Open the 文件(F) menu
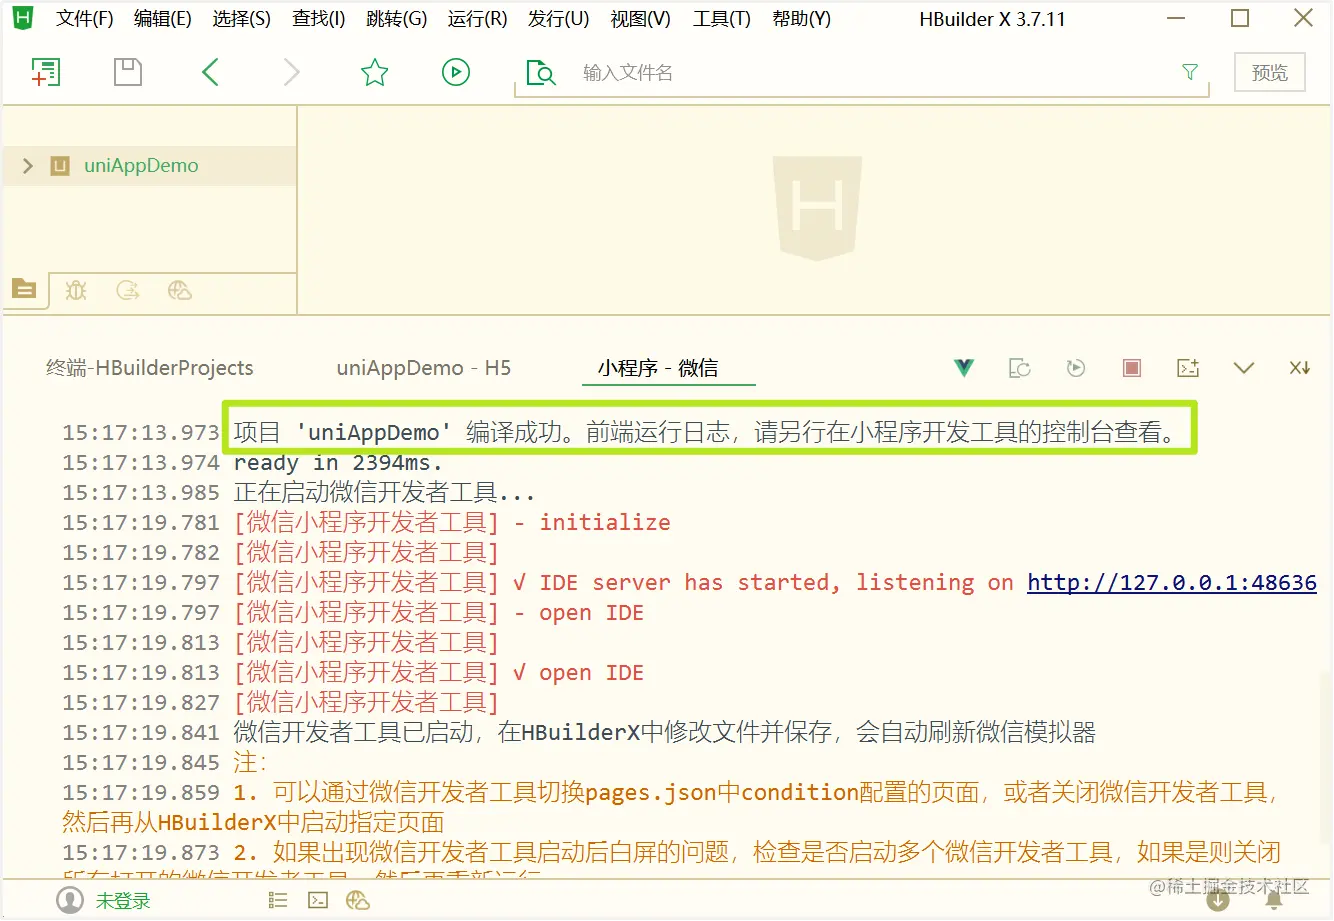 click(x=85, y=19)
